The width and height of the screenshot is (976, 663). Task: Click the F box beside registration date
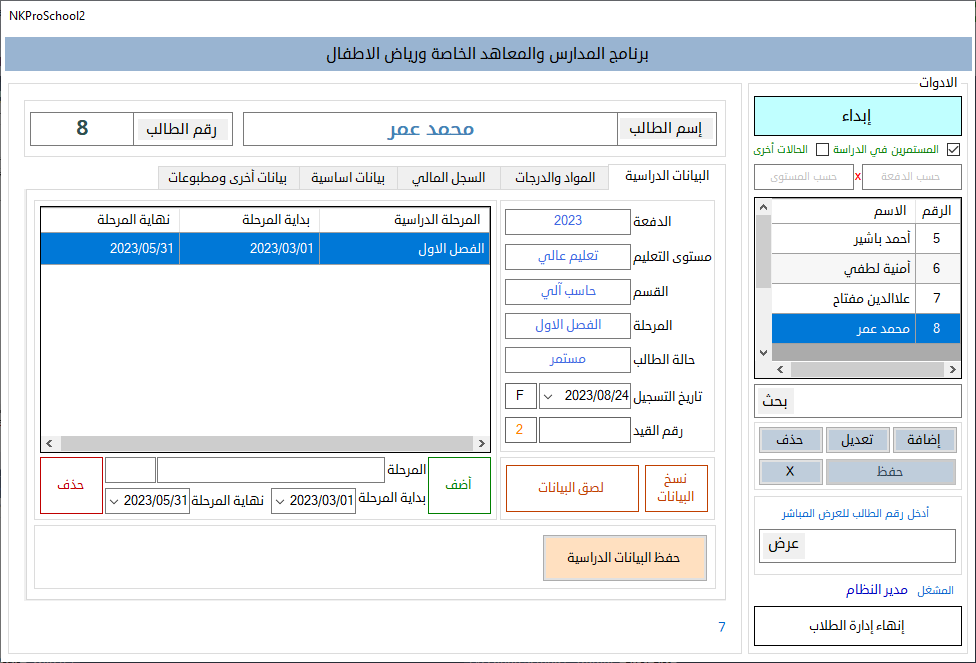coord(520,396)
